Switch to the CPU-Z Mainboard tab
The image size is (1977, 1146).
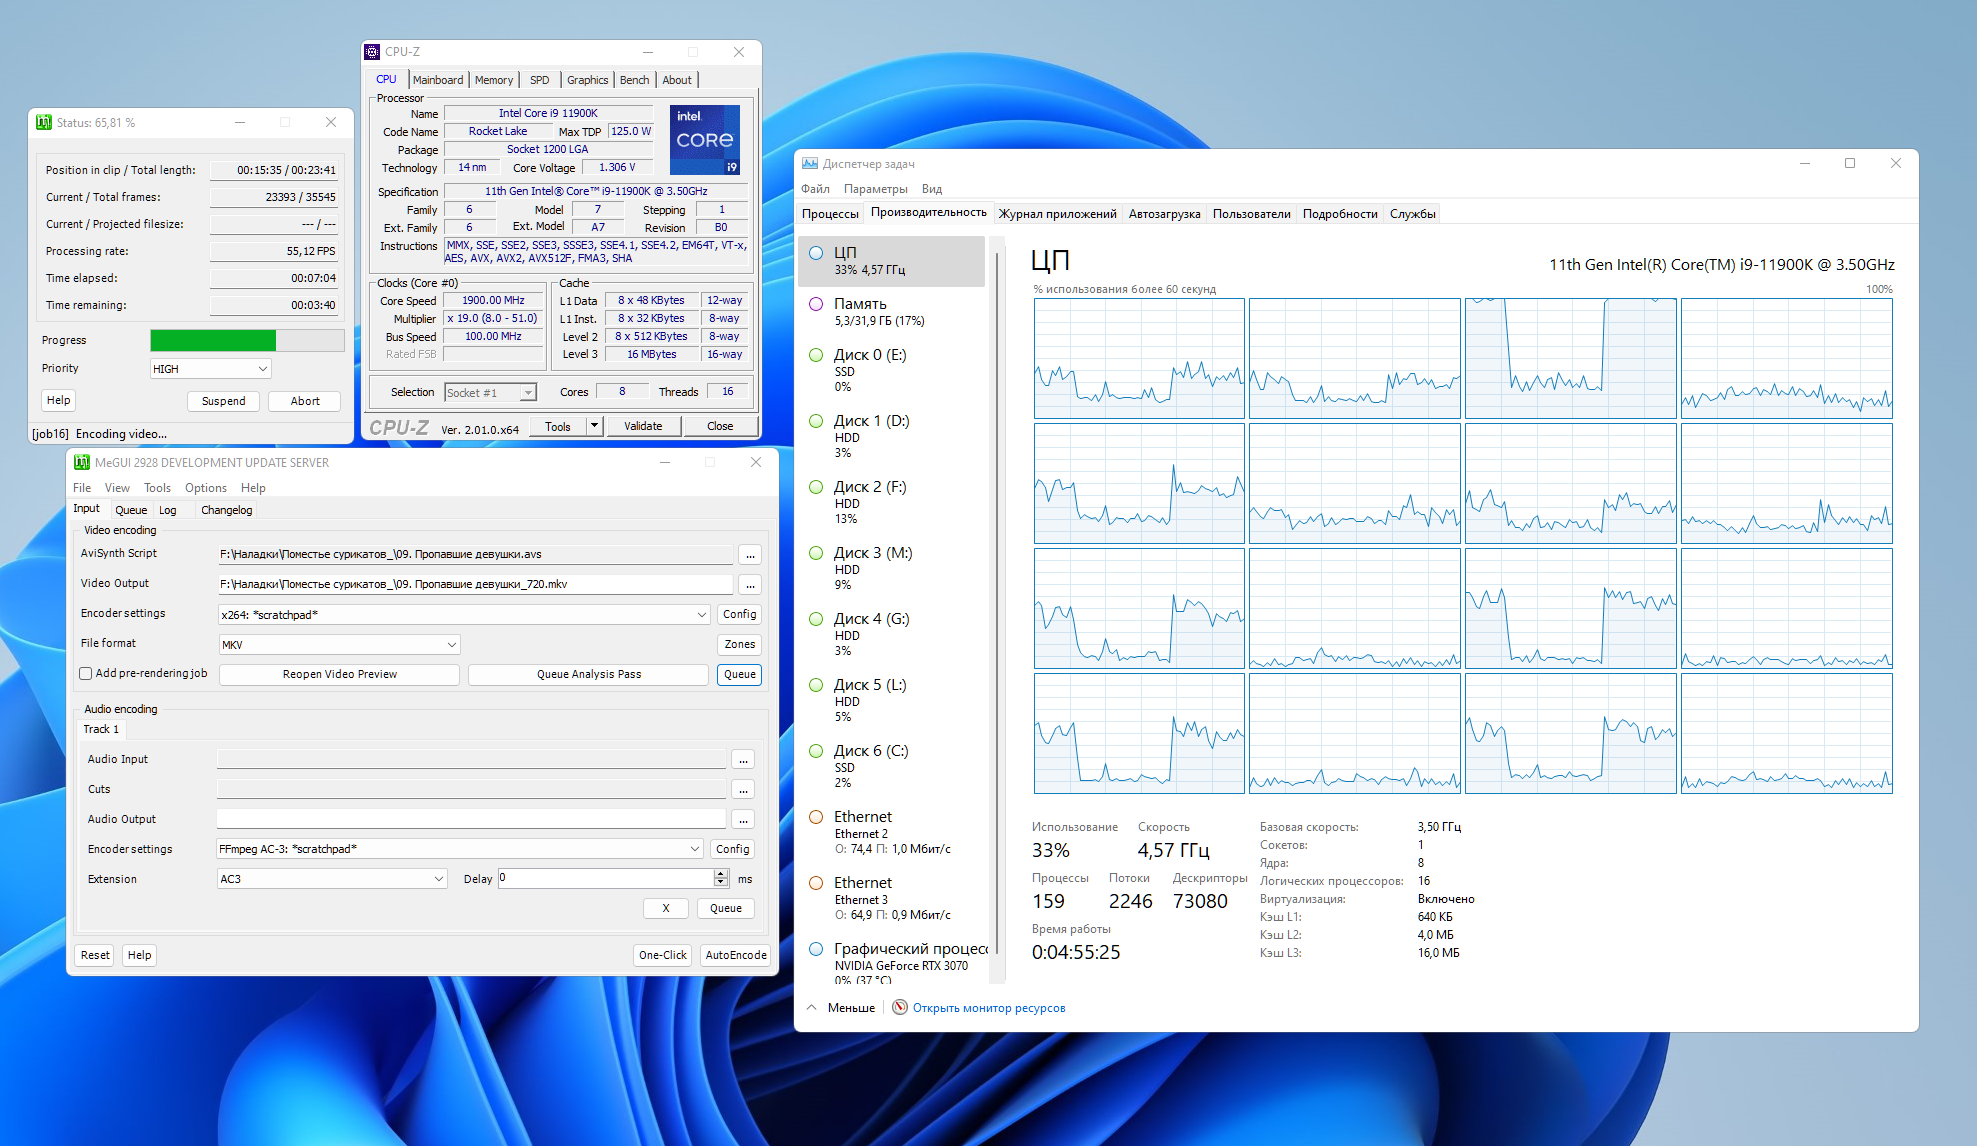(438, 80)
